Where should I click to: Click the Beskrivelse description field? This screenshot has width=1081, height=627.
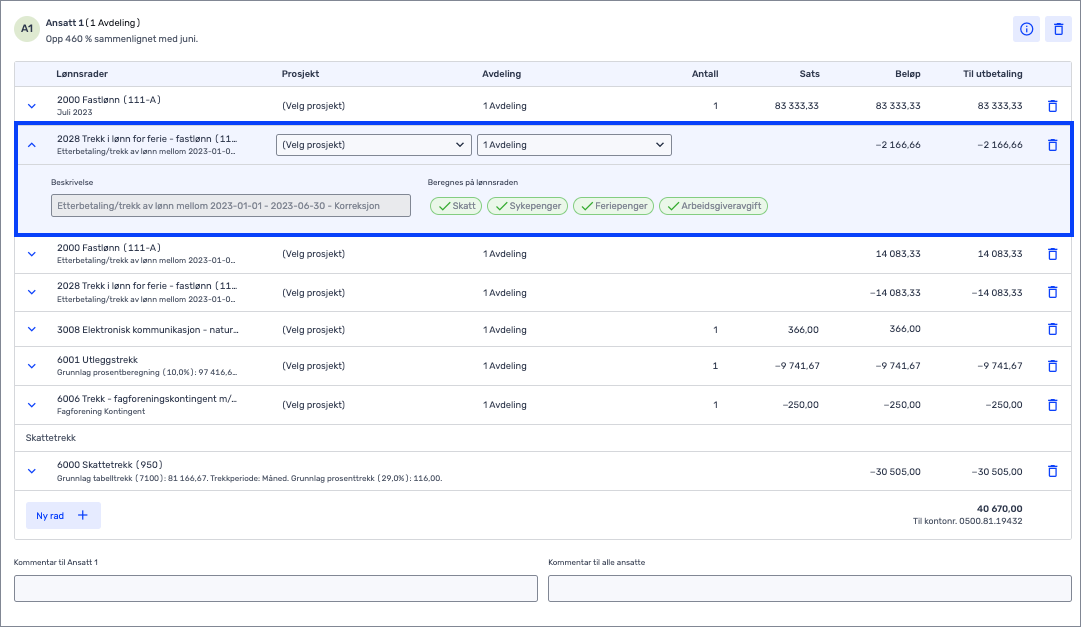coord(231,206)
